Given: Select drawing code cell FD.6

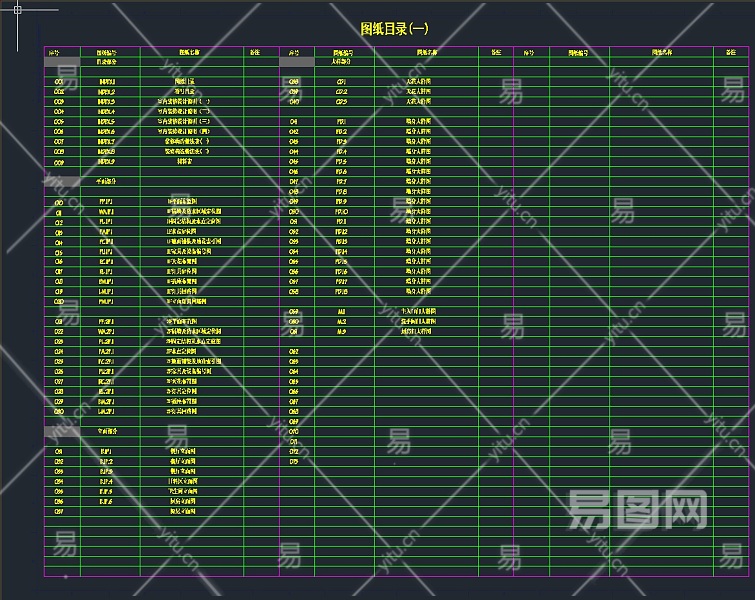Looking at the screenshot, I should (x=341, y=172).
